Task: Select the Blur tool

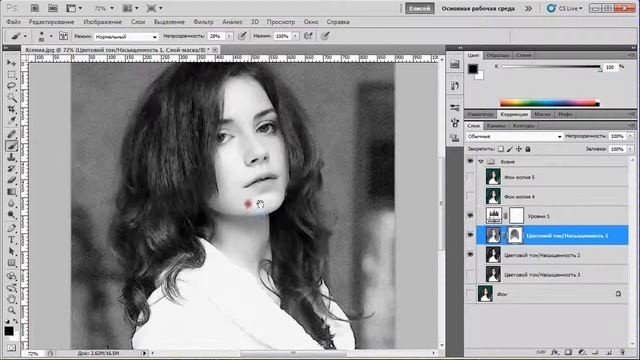Action: click(x=11, y=203)
